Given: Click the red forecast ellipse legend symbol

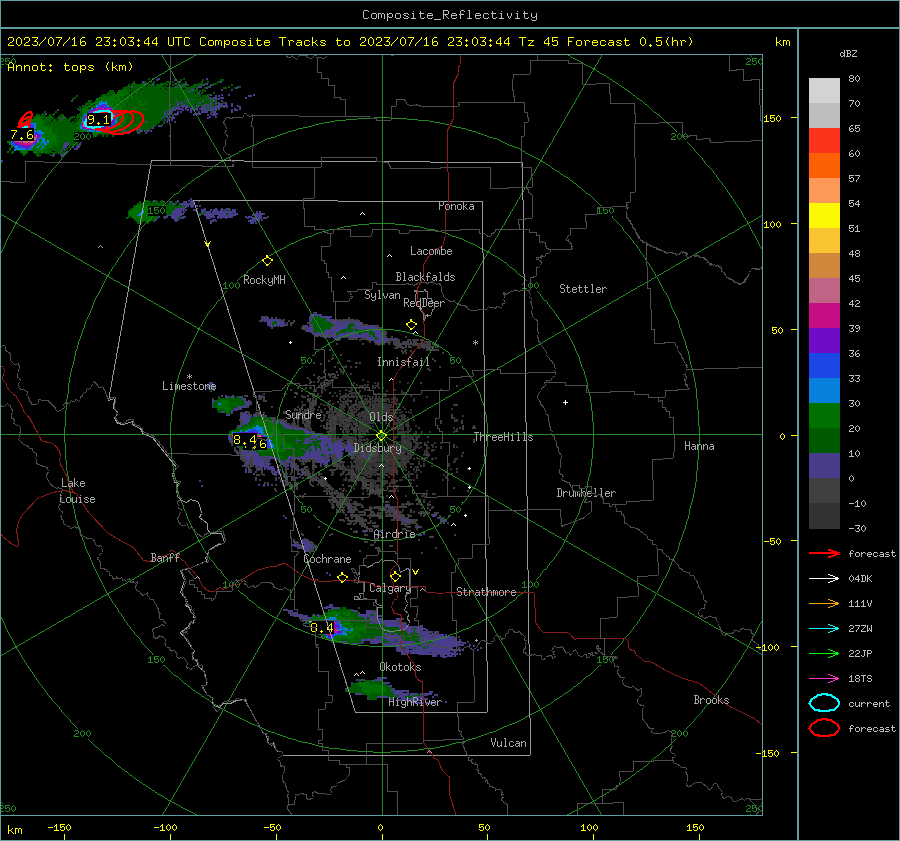Looking at the screenshot, I should tap(824, 728).
